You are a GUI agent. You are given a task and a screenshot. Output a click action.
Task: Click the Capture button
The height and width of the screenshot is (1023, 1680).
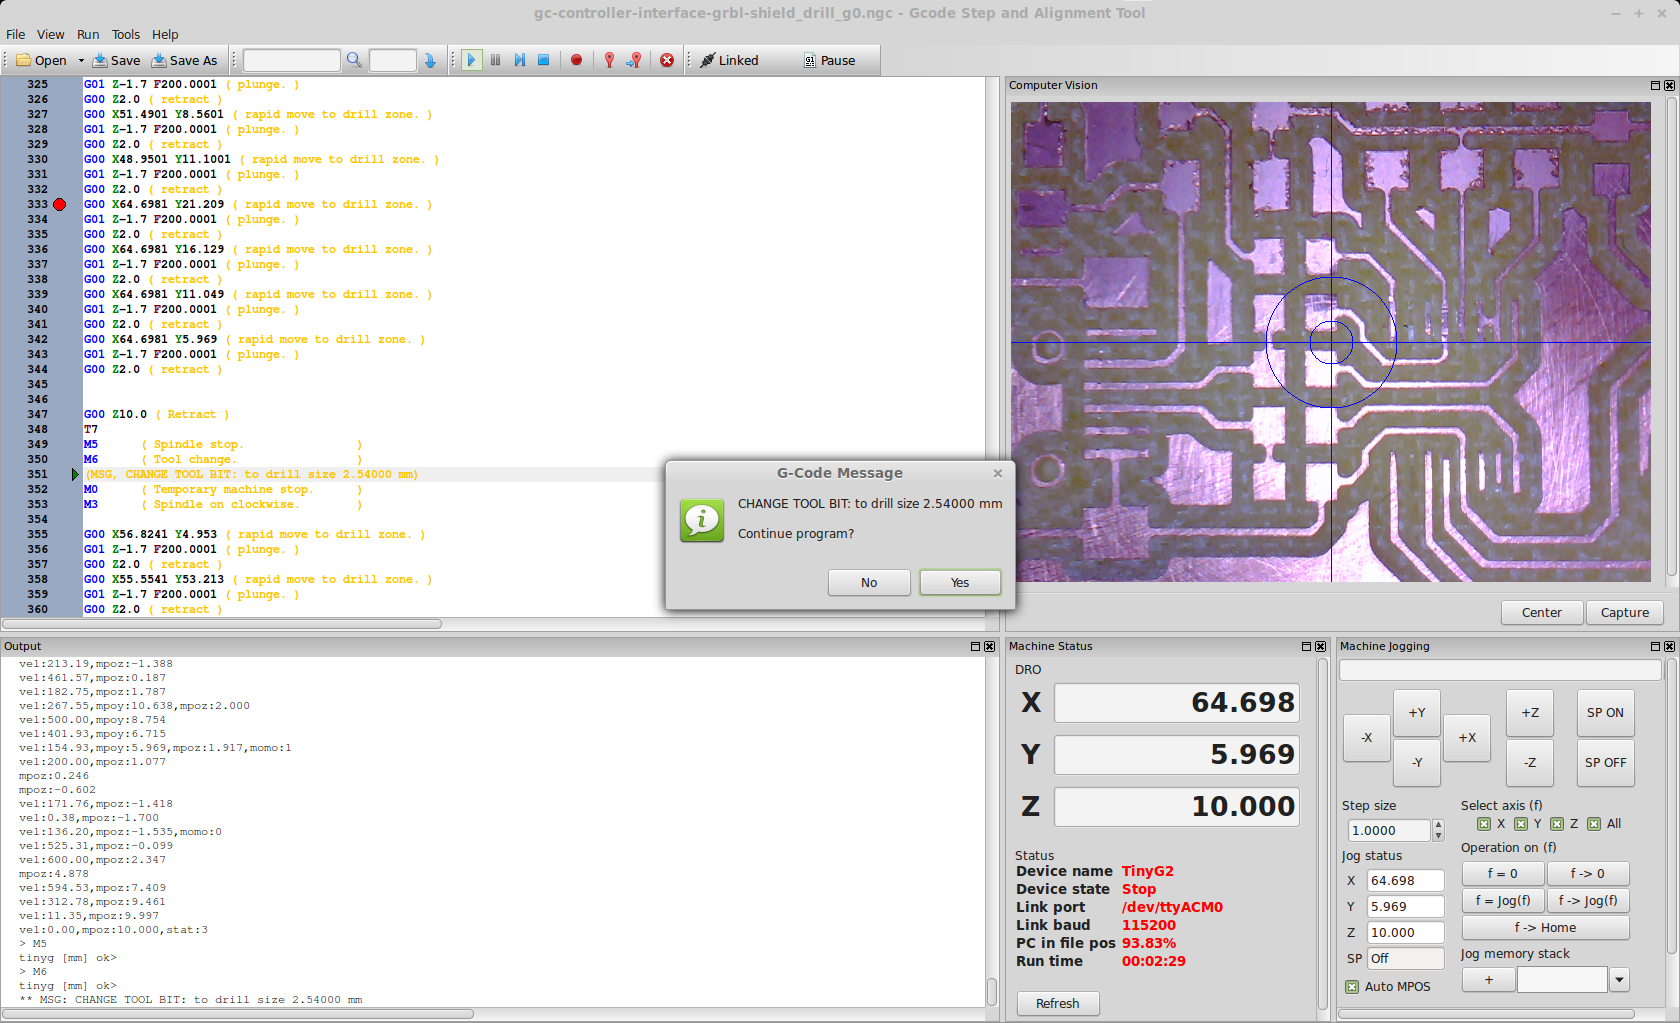point(1625,613)
